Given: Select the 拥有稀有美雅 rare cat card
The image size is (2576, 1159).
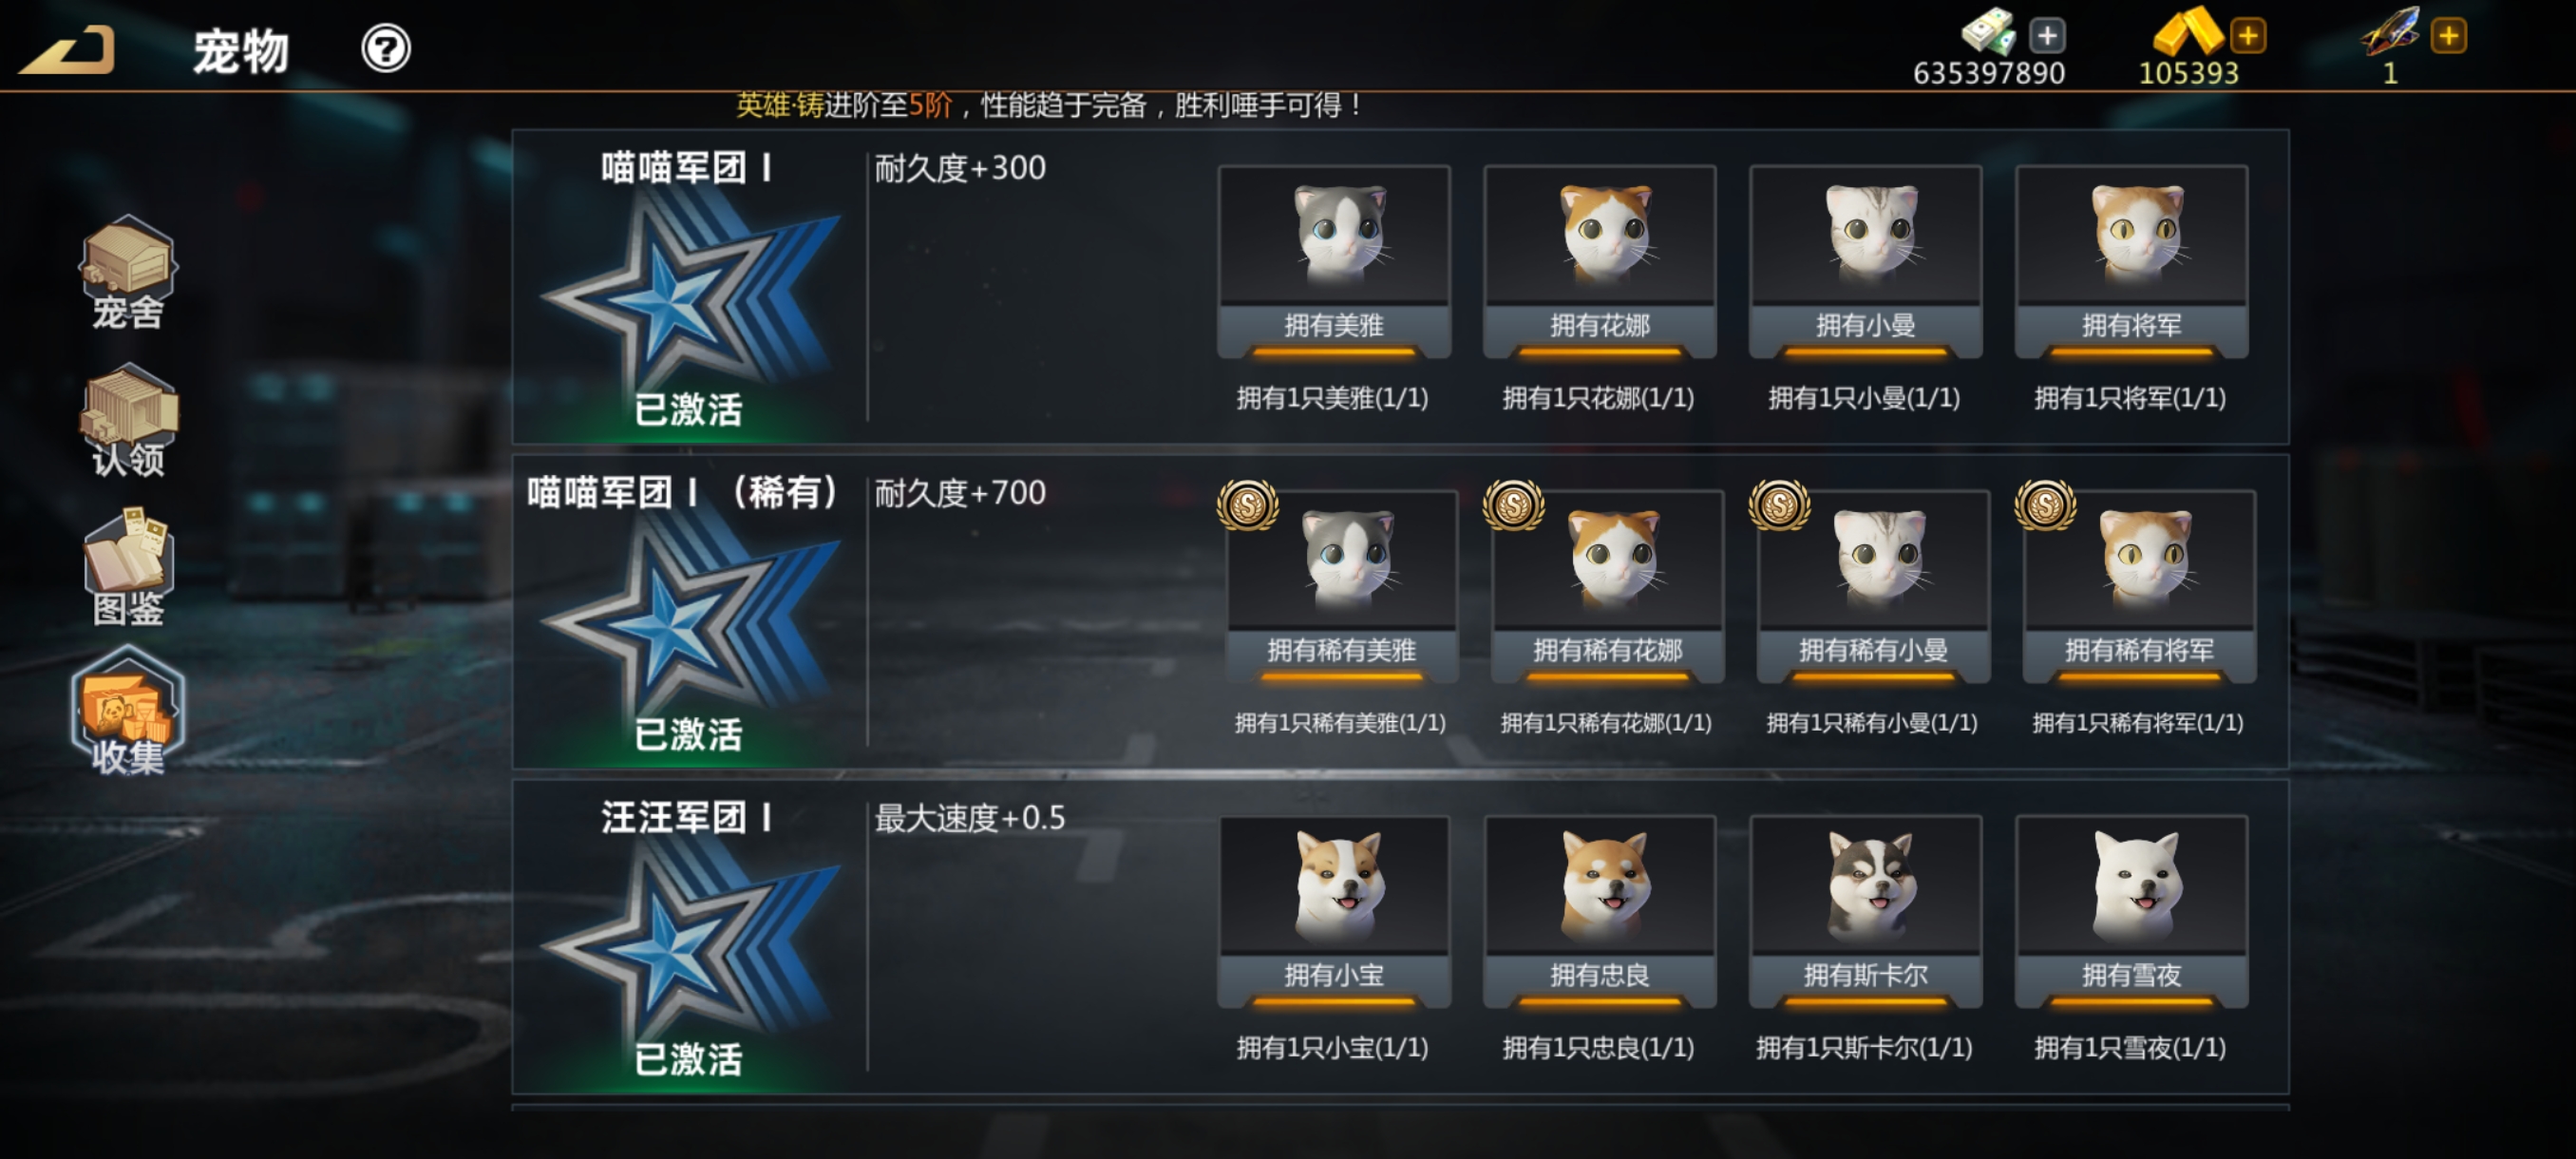Looking at the screenshot, I should tap(1341, 587).
